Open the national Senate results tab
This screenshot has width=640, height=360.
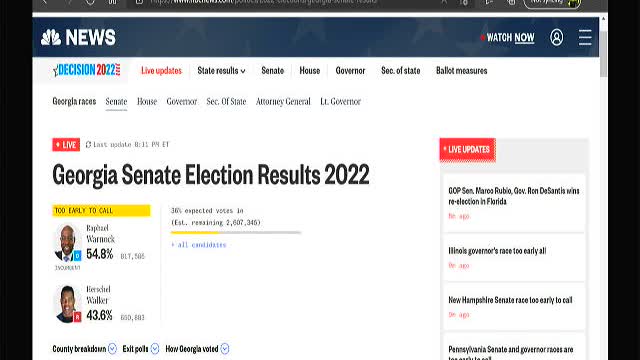point(273,71)
